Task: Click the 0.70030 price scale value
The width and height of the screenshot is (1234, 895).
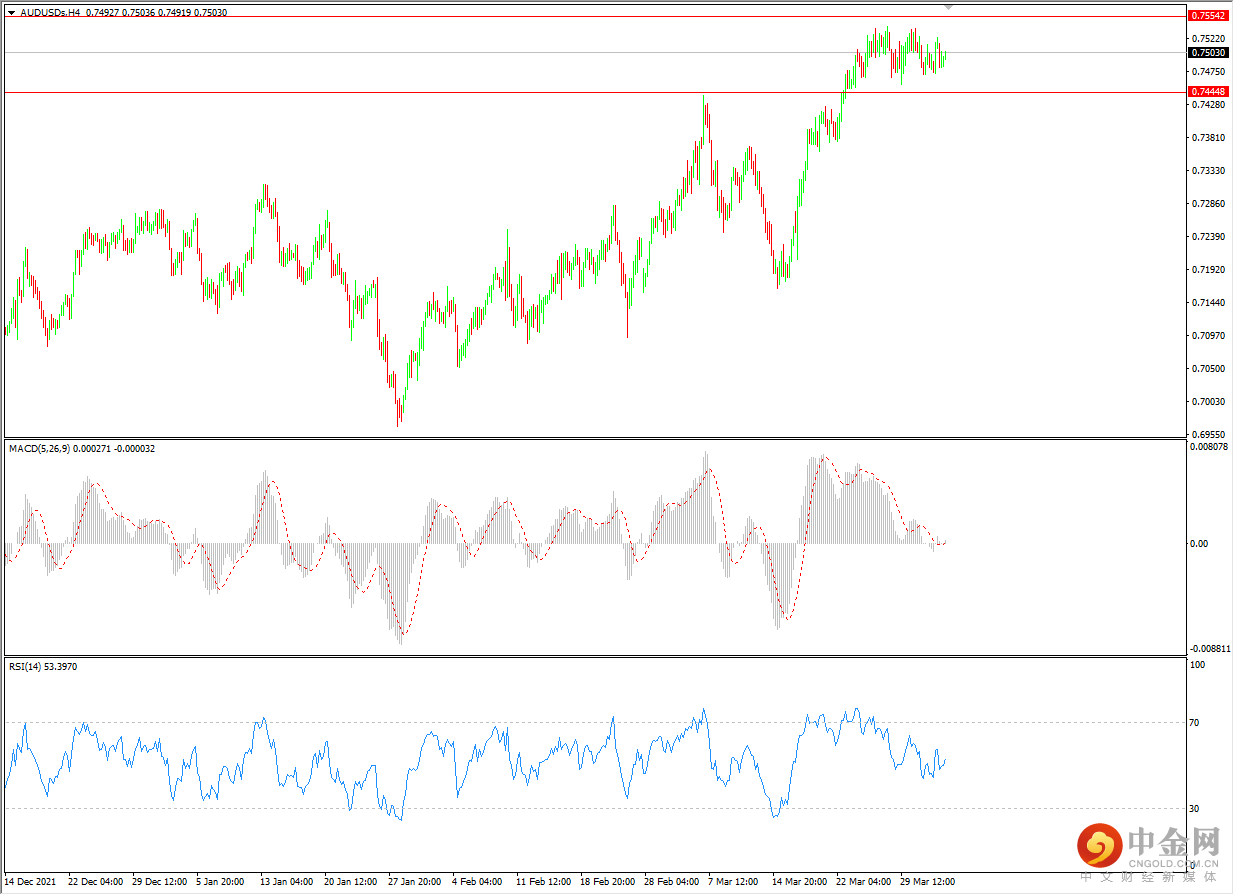Action: [x=1208, y=402]
